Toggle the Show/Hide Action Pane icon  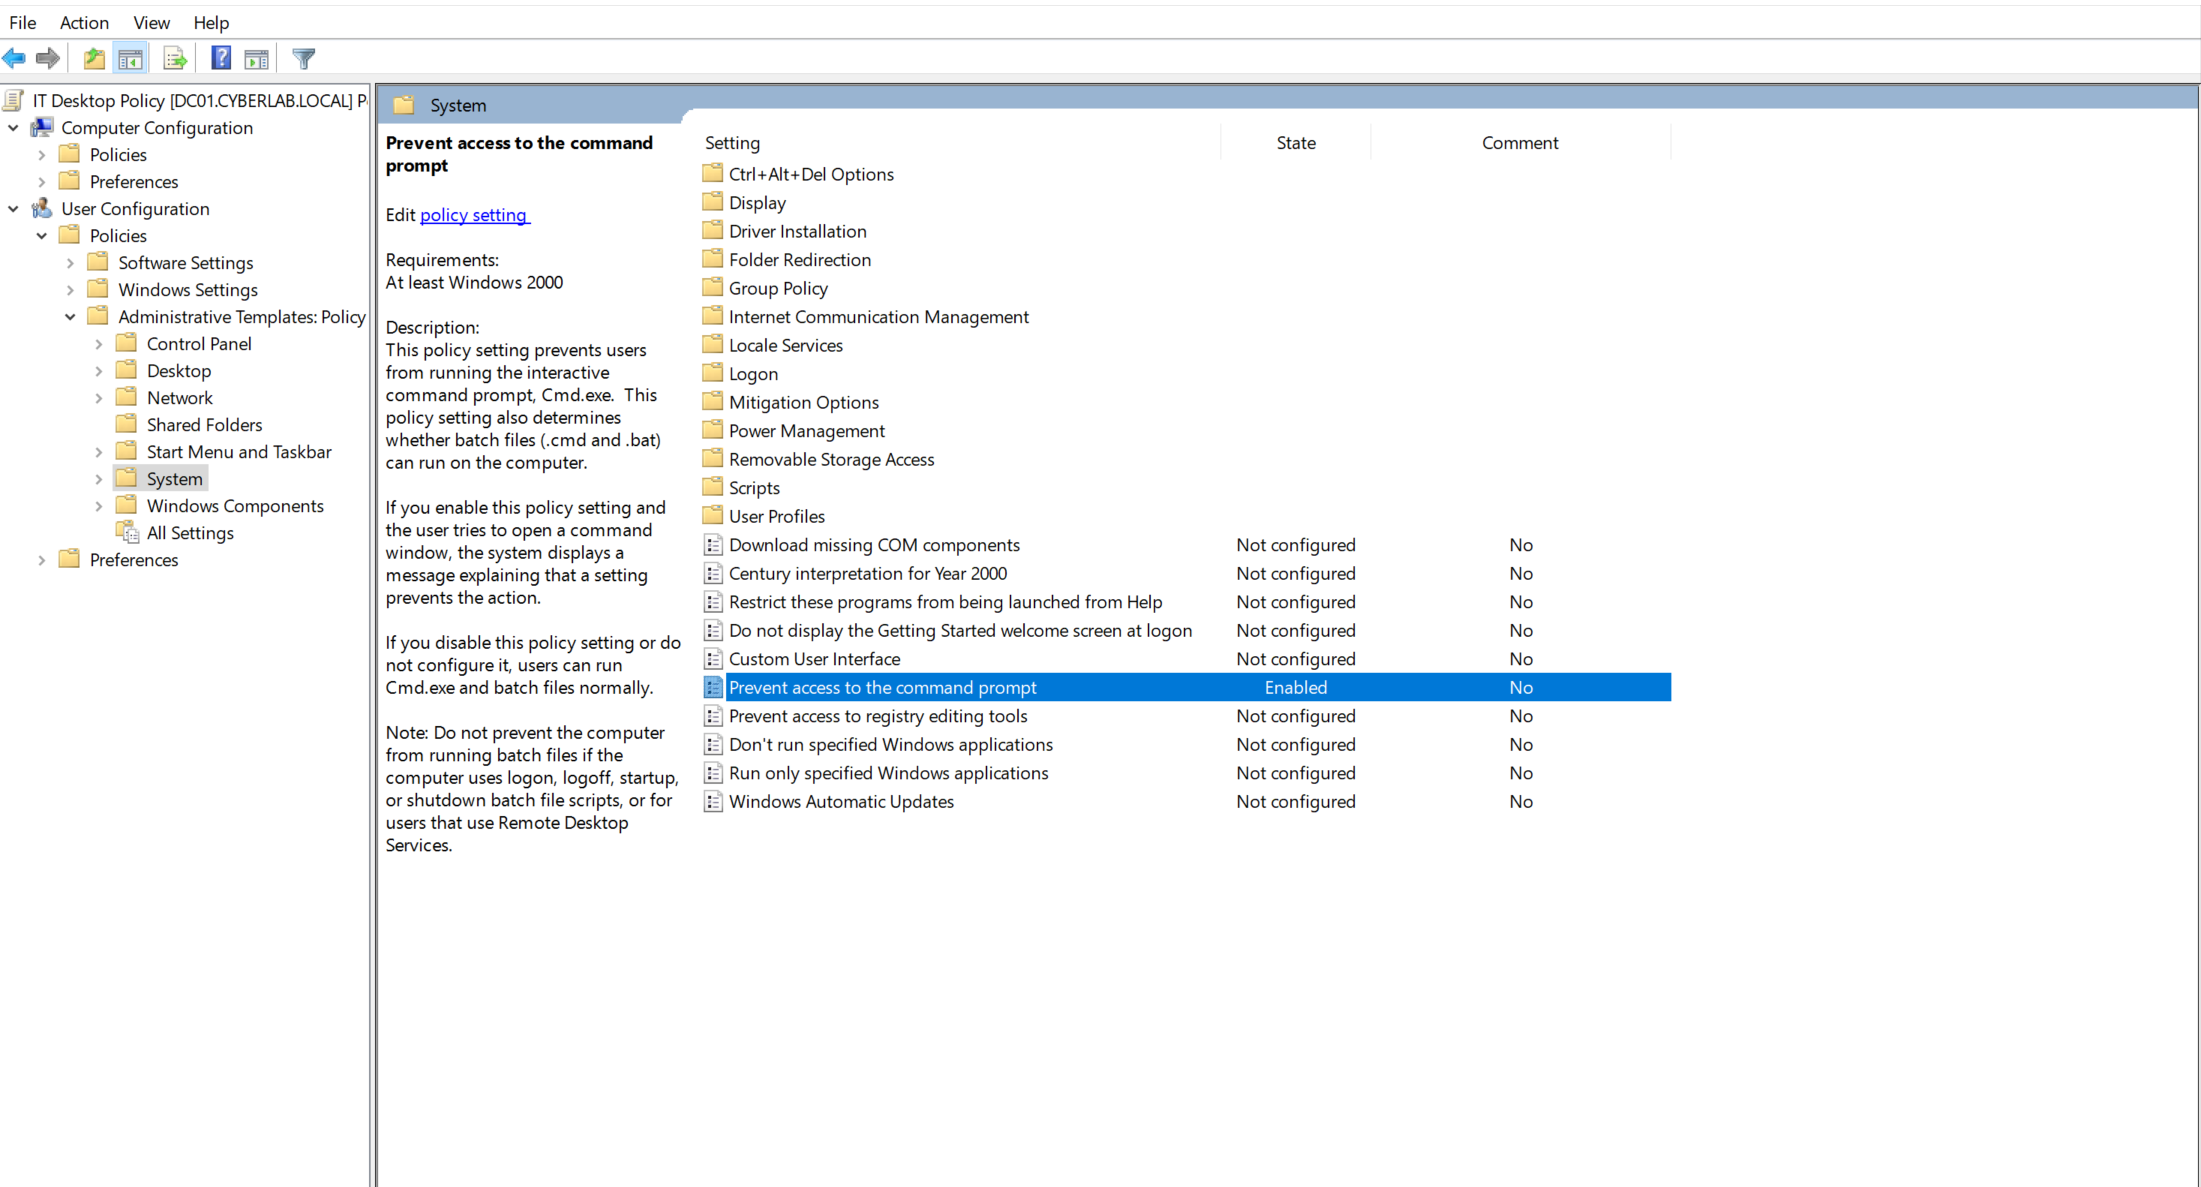pos(257,59)
